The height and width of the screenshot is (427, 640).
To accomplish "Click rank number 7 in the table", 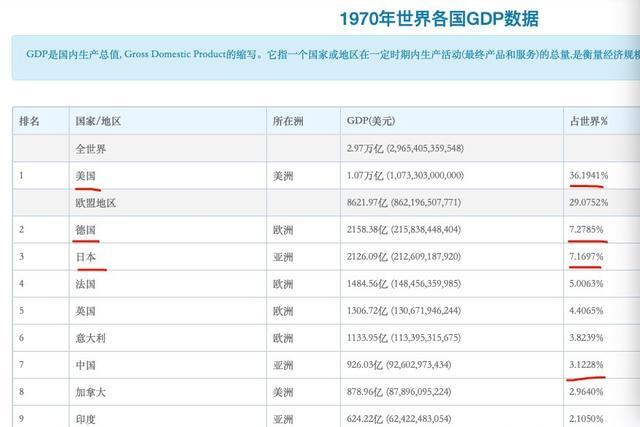I will click(21, 365).
